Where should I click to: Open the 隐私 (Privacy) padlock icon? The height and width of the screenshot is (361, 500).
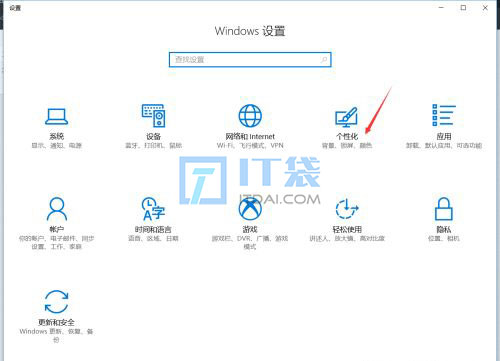(444, 209)
